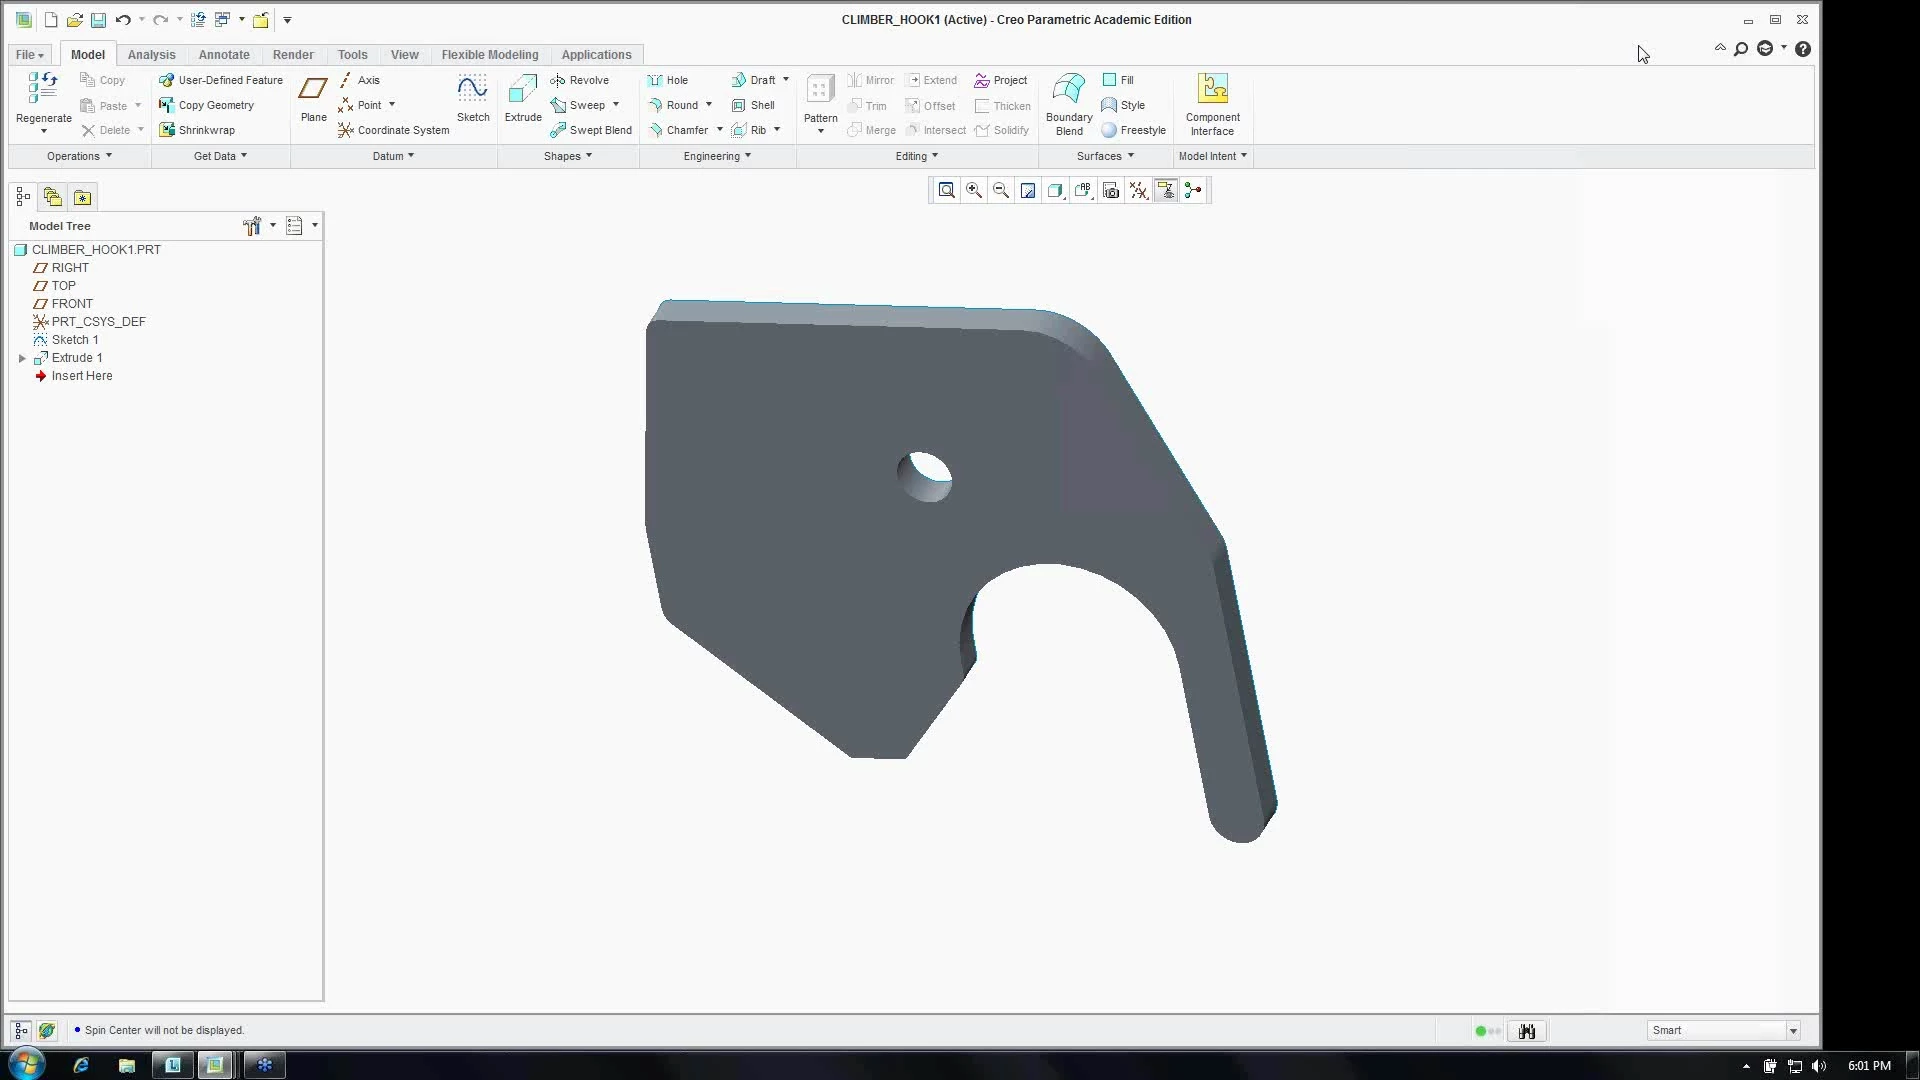Select Sketch 1 in the model tree

click(74, 340)
